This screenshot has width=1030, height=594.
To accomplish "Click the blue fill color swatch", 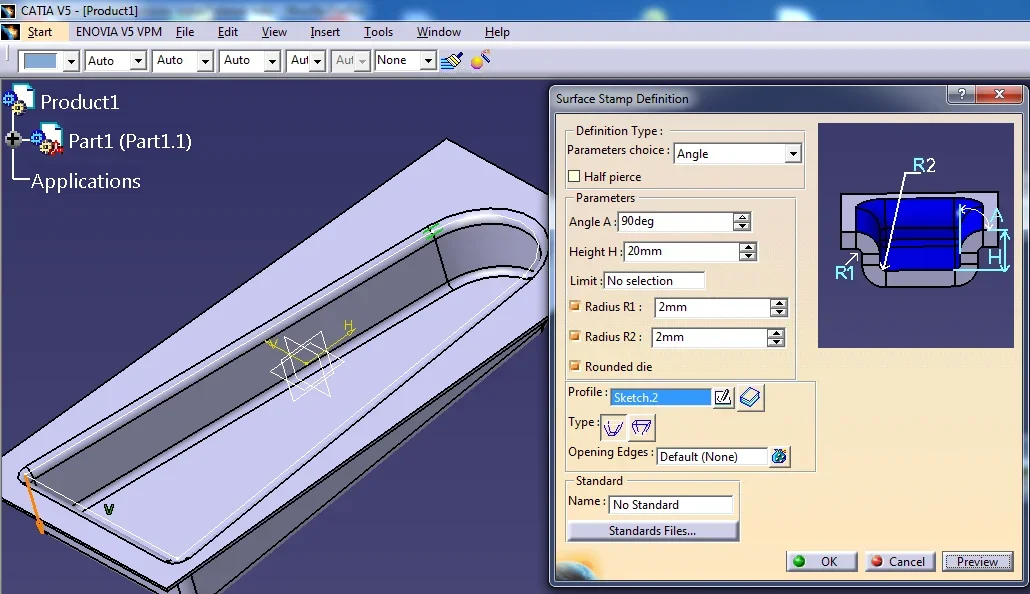I will point(41,61).
